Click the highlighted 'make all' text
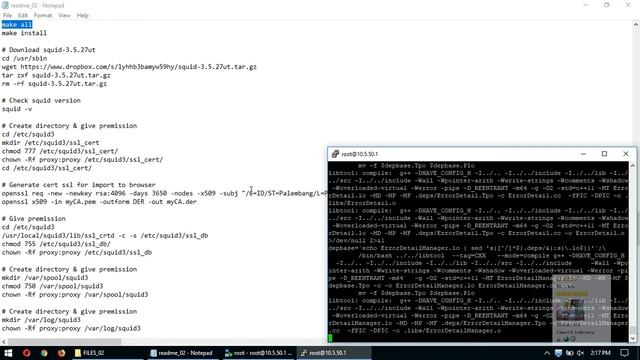This screenshot has width=640, height=360. 17,24
